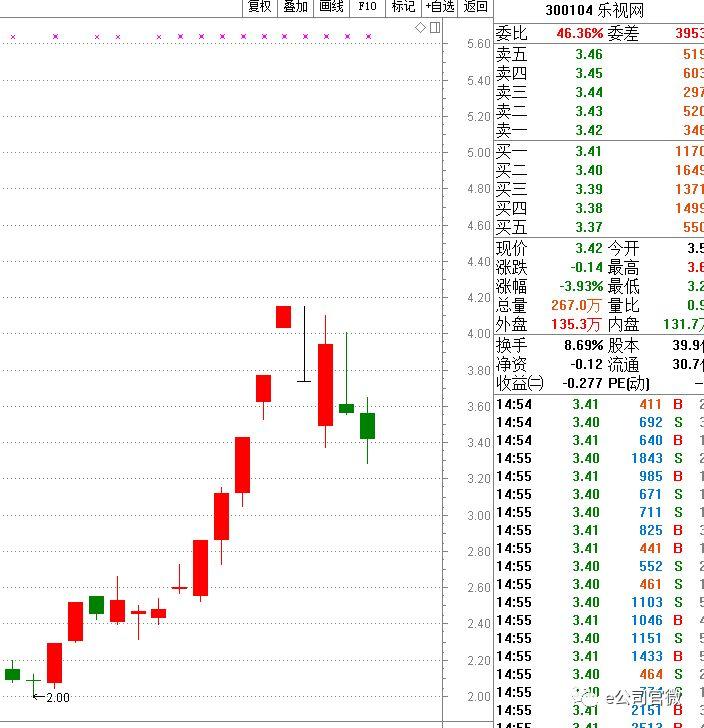Select the 卖一 price 3.42 row
Viewport: 704px width, 728px height.
tap(599, 130)
